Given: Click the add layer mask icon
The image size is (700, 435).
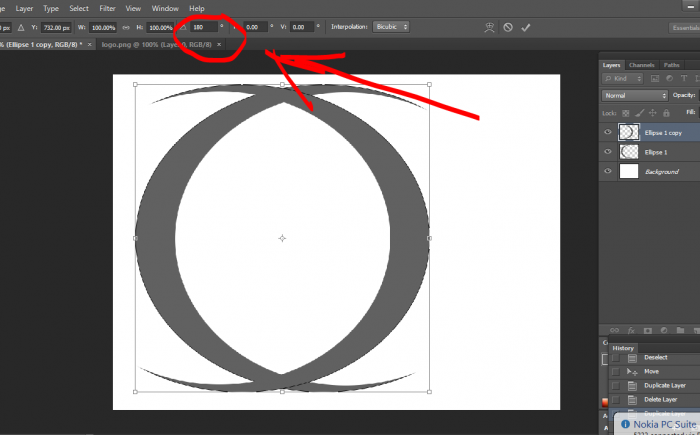Looking at the screenshot, I should (x=647, y=329).
